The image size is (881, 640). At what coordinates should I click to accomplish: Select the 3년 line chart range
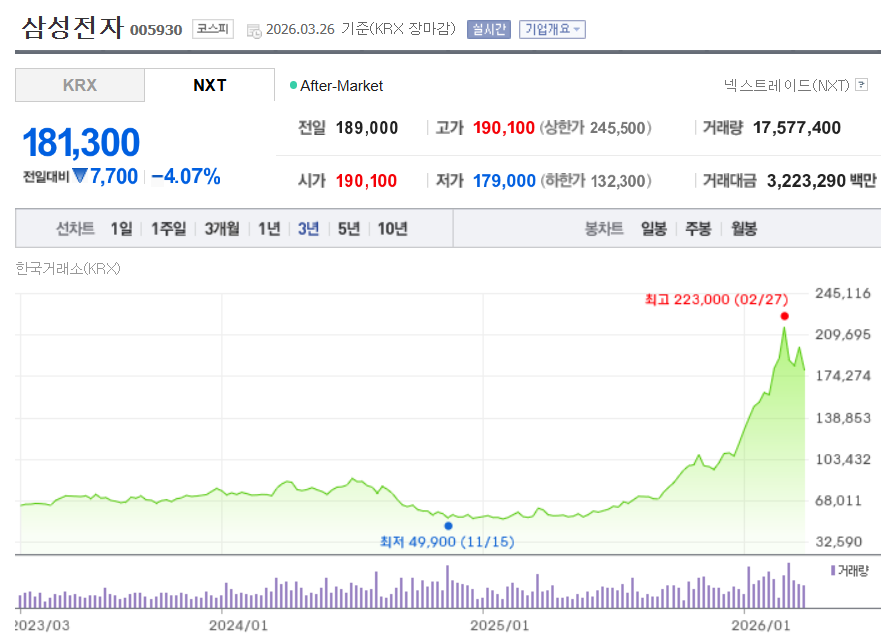[308, 229]
